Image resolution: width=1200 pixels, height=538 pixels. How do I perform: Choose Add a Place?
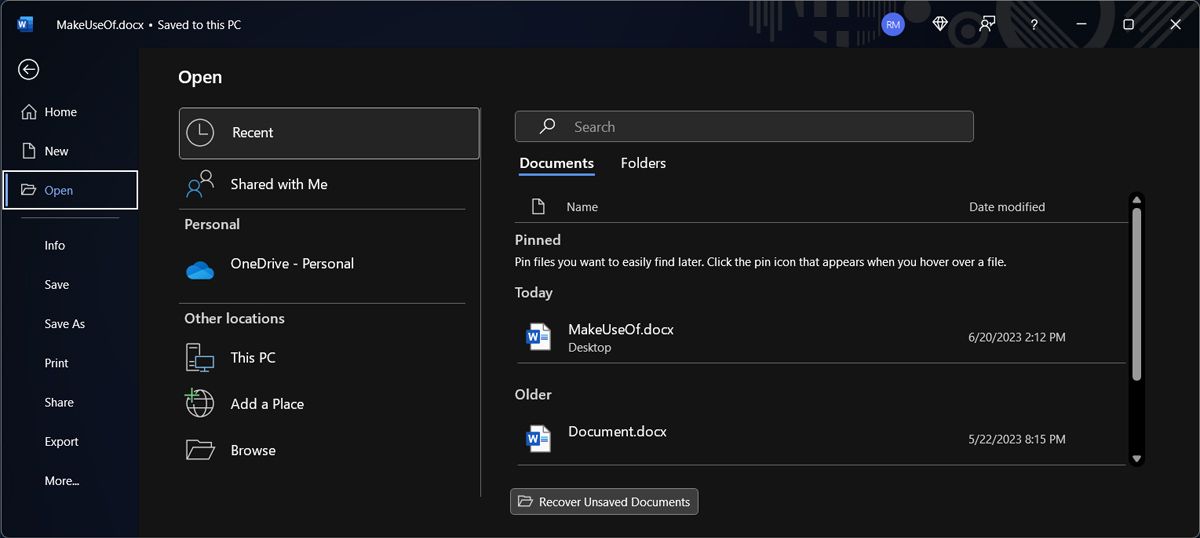[322, 404]
